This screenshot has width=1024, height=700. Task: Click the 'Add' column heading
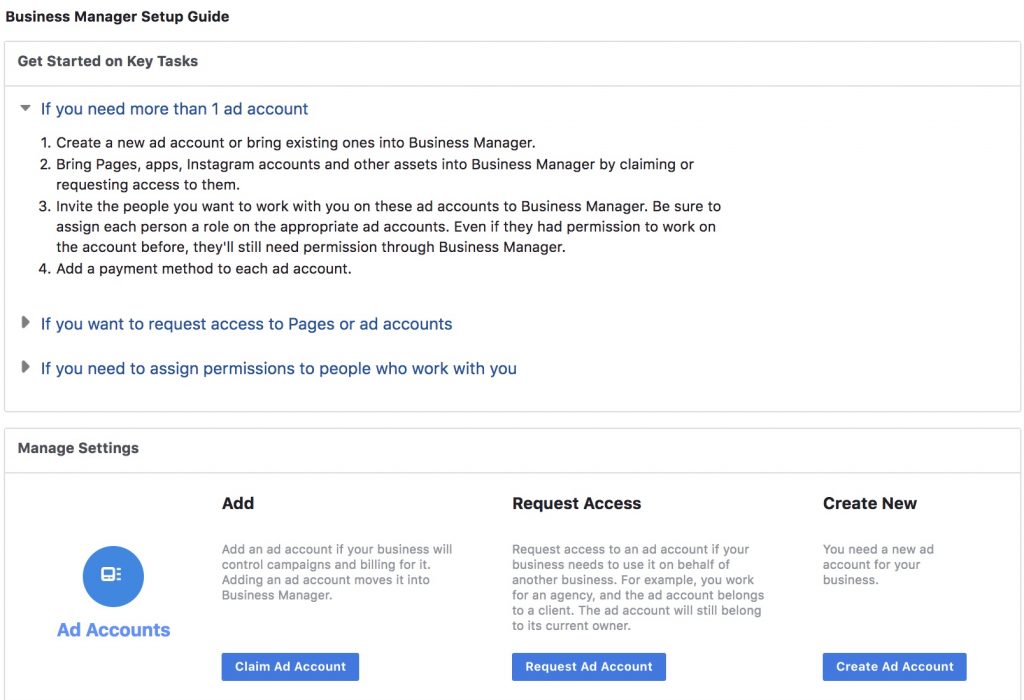(238, 503)
